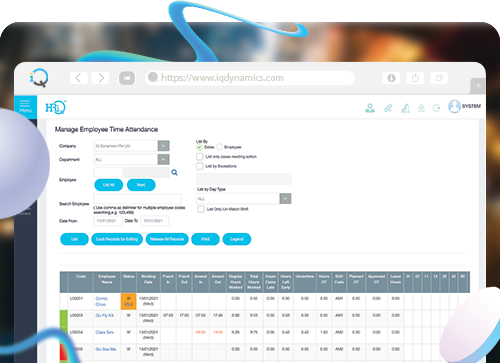Click the Employee code input field
The width and height of the screenshot is (500, 363).
(x=108, y=172)
